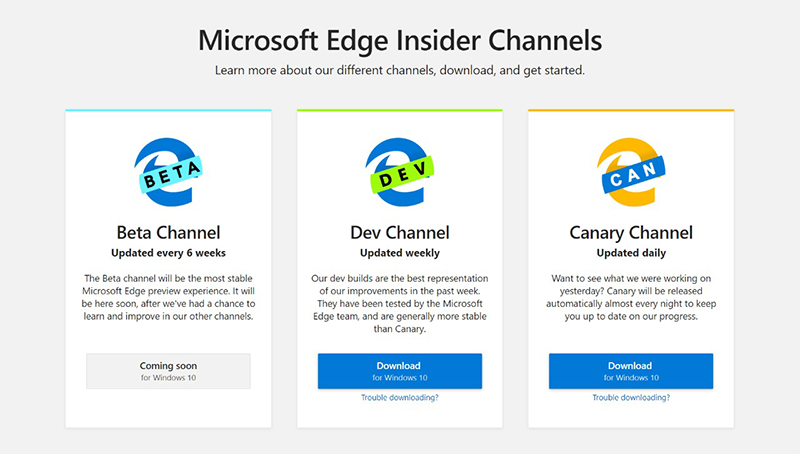Download the Dev Channel build
The width and height of the screenshot is (800, 454).
click(x=399, y=370)
